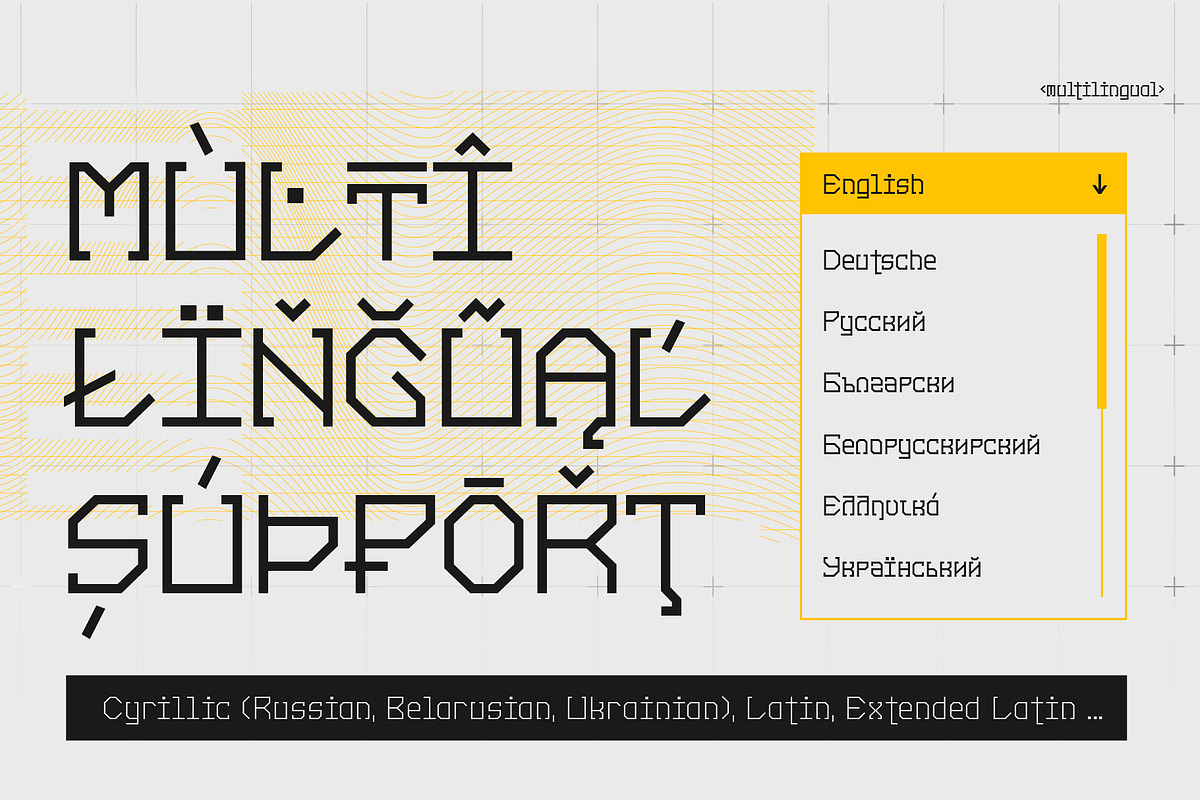
Task: Click the <multilingual> tag label
Action: pyautogui.click(x=1102, y=90)
